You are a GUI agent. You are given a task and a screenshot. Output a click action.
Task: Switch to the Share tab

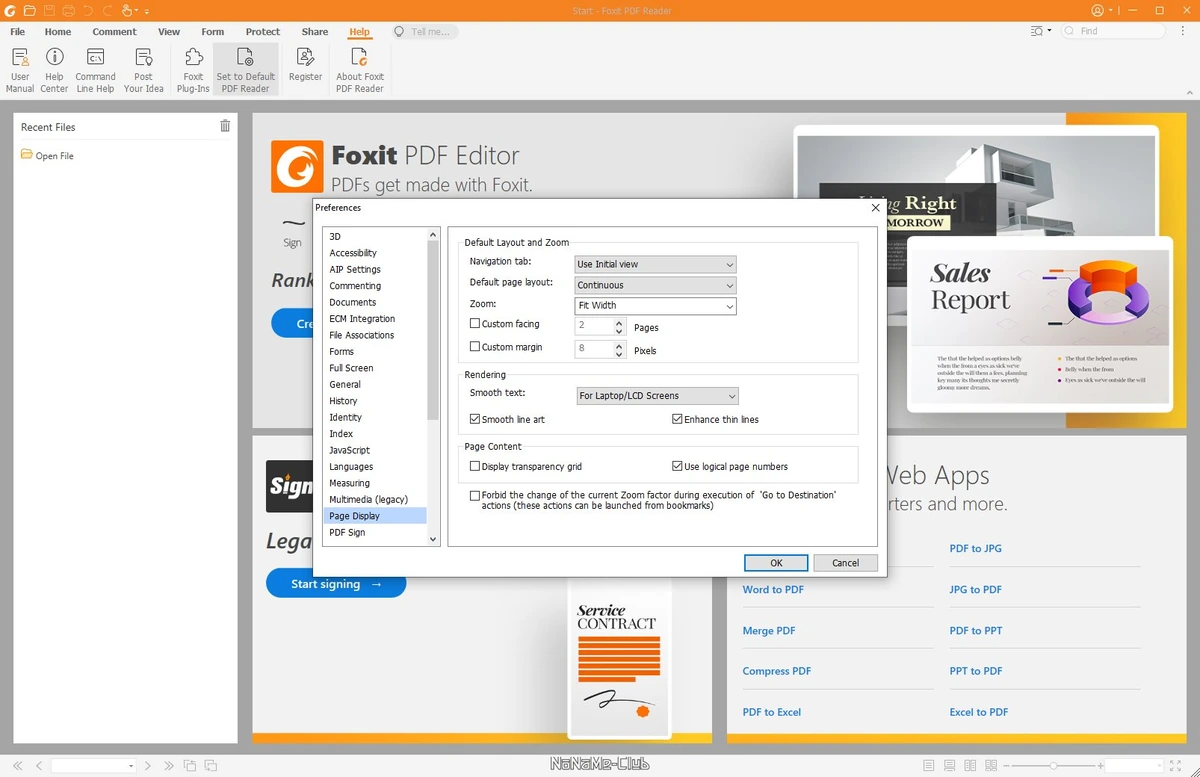click(x=315, y=32)
